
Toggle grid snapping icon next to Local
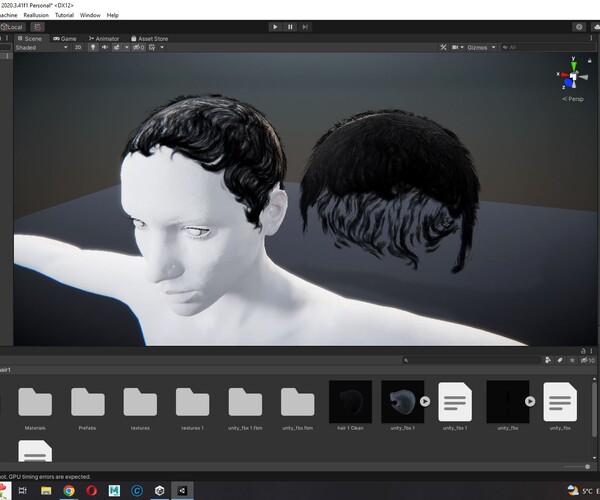click(37, 27)
